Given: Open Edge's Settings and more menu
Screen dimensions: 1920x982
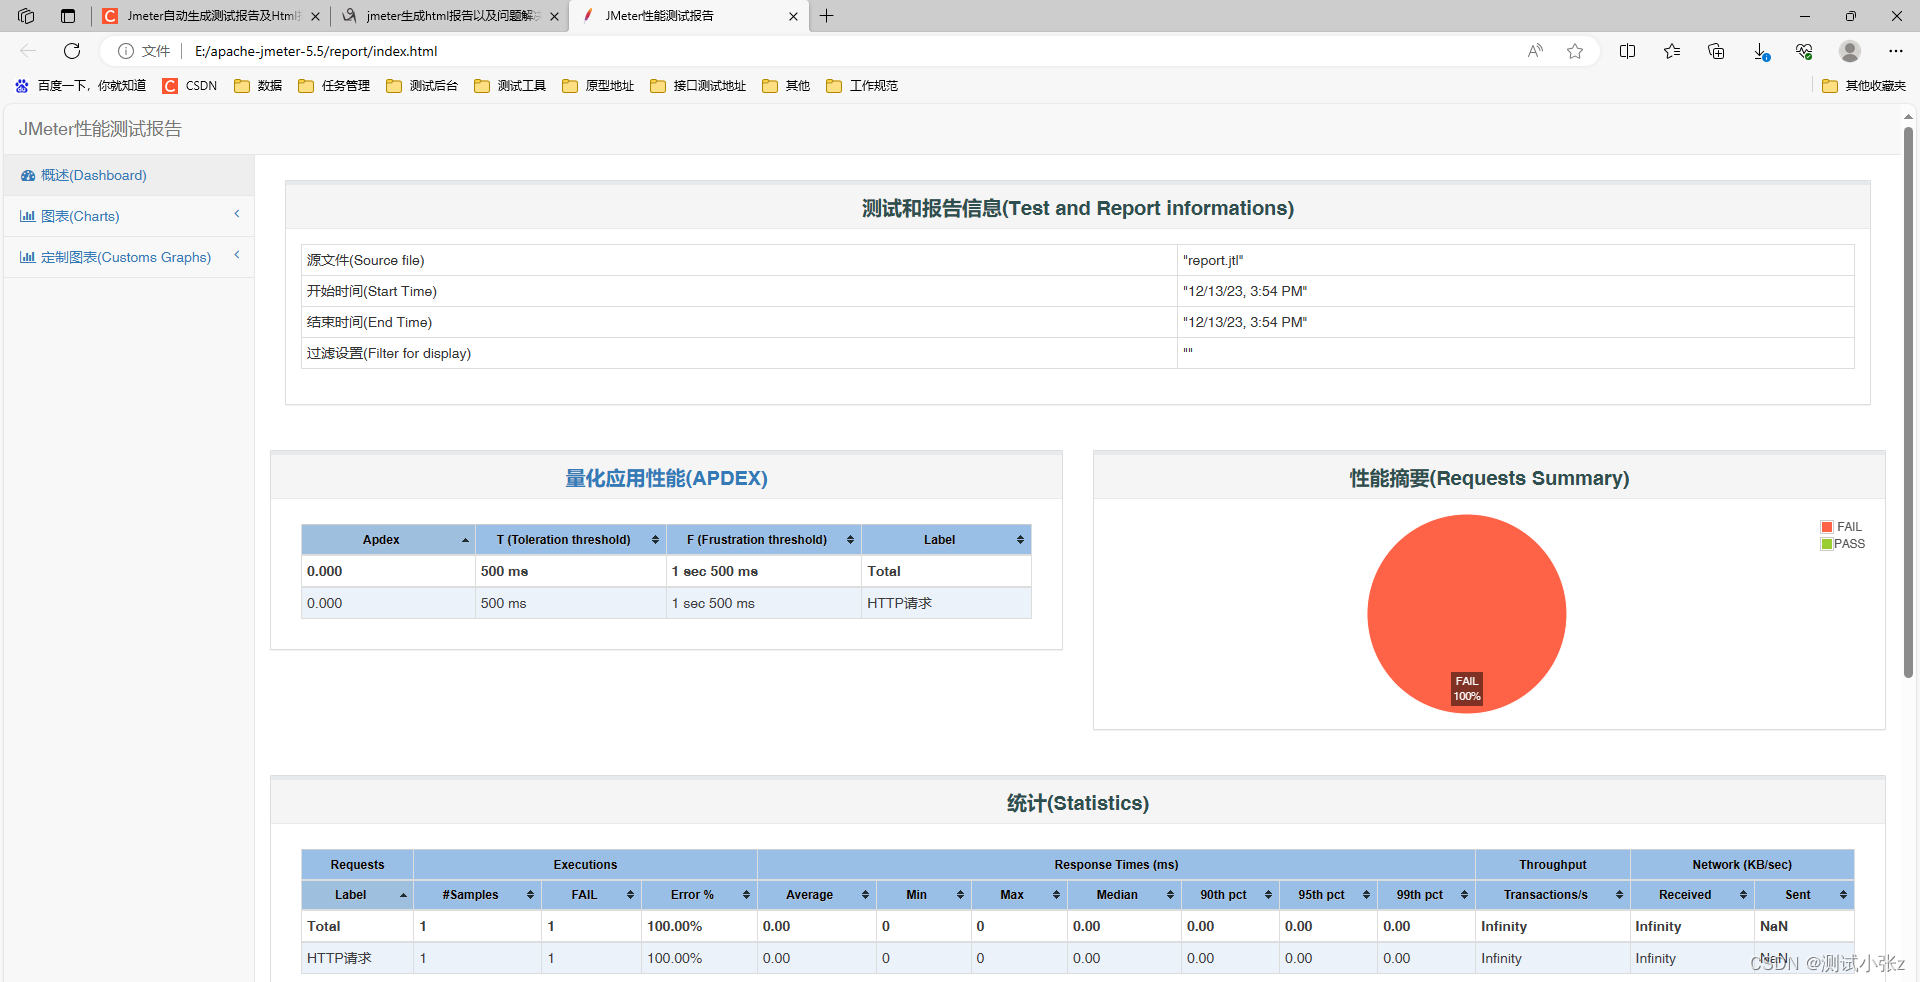Looking at the screenshot, I should 1896,51.
